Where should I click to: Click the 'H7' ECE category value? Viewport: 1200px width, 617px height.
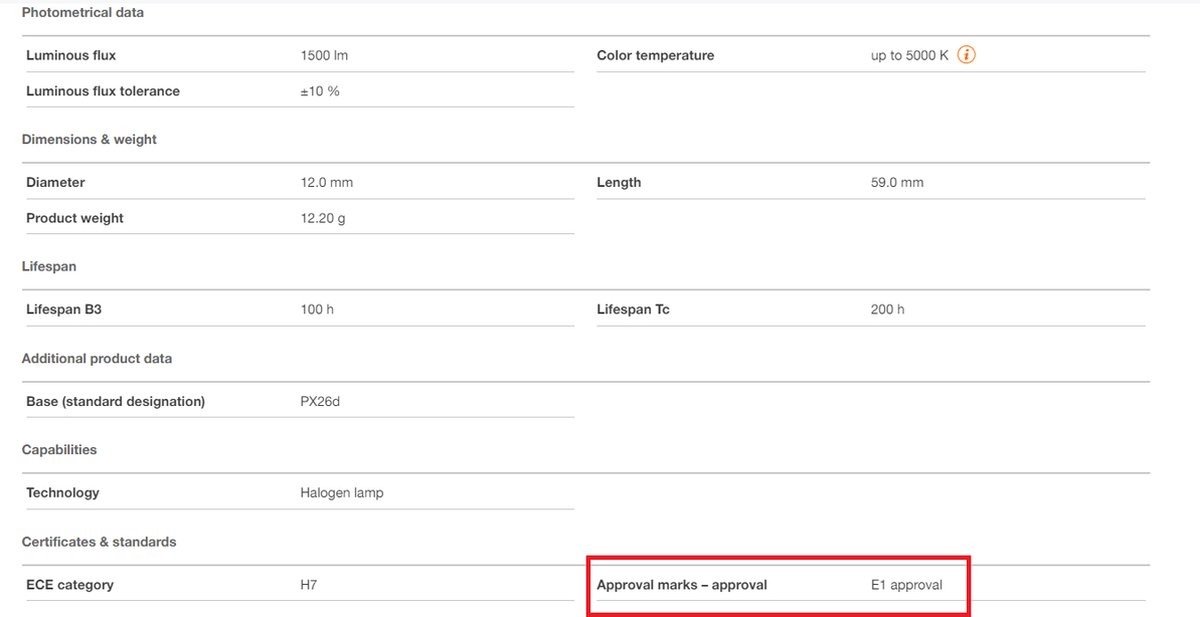(309, 585)
